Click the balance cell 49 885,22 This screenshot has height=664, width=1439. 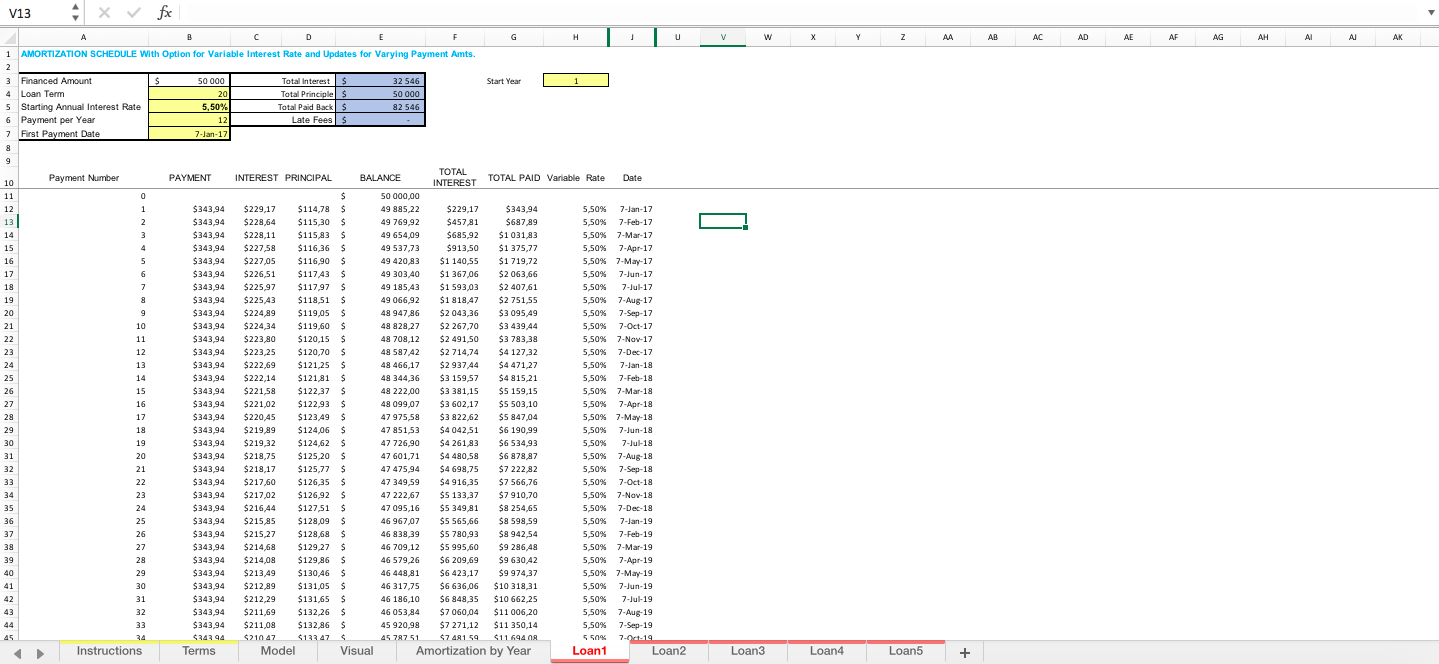pyautogui.click(x=380, y=209)
